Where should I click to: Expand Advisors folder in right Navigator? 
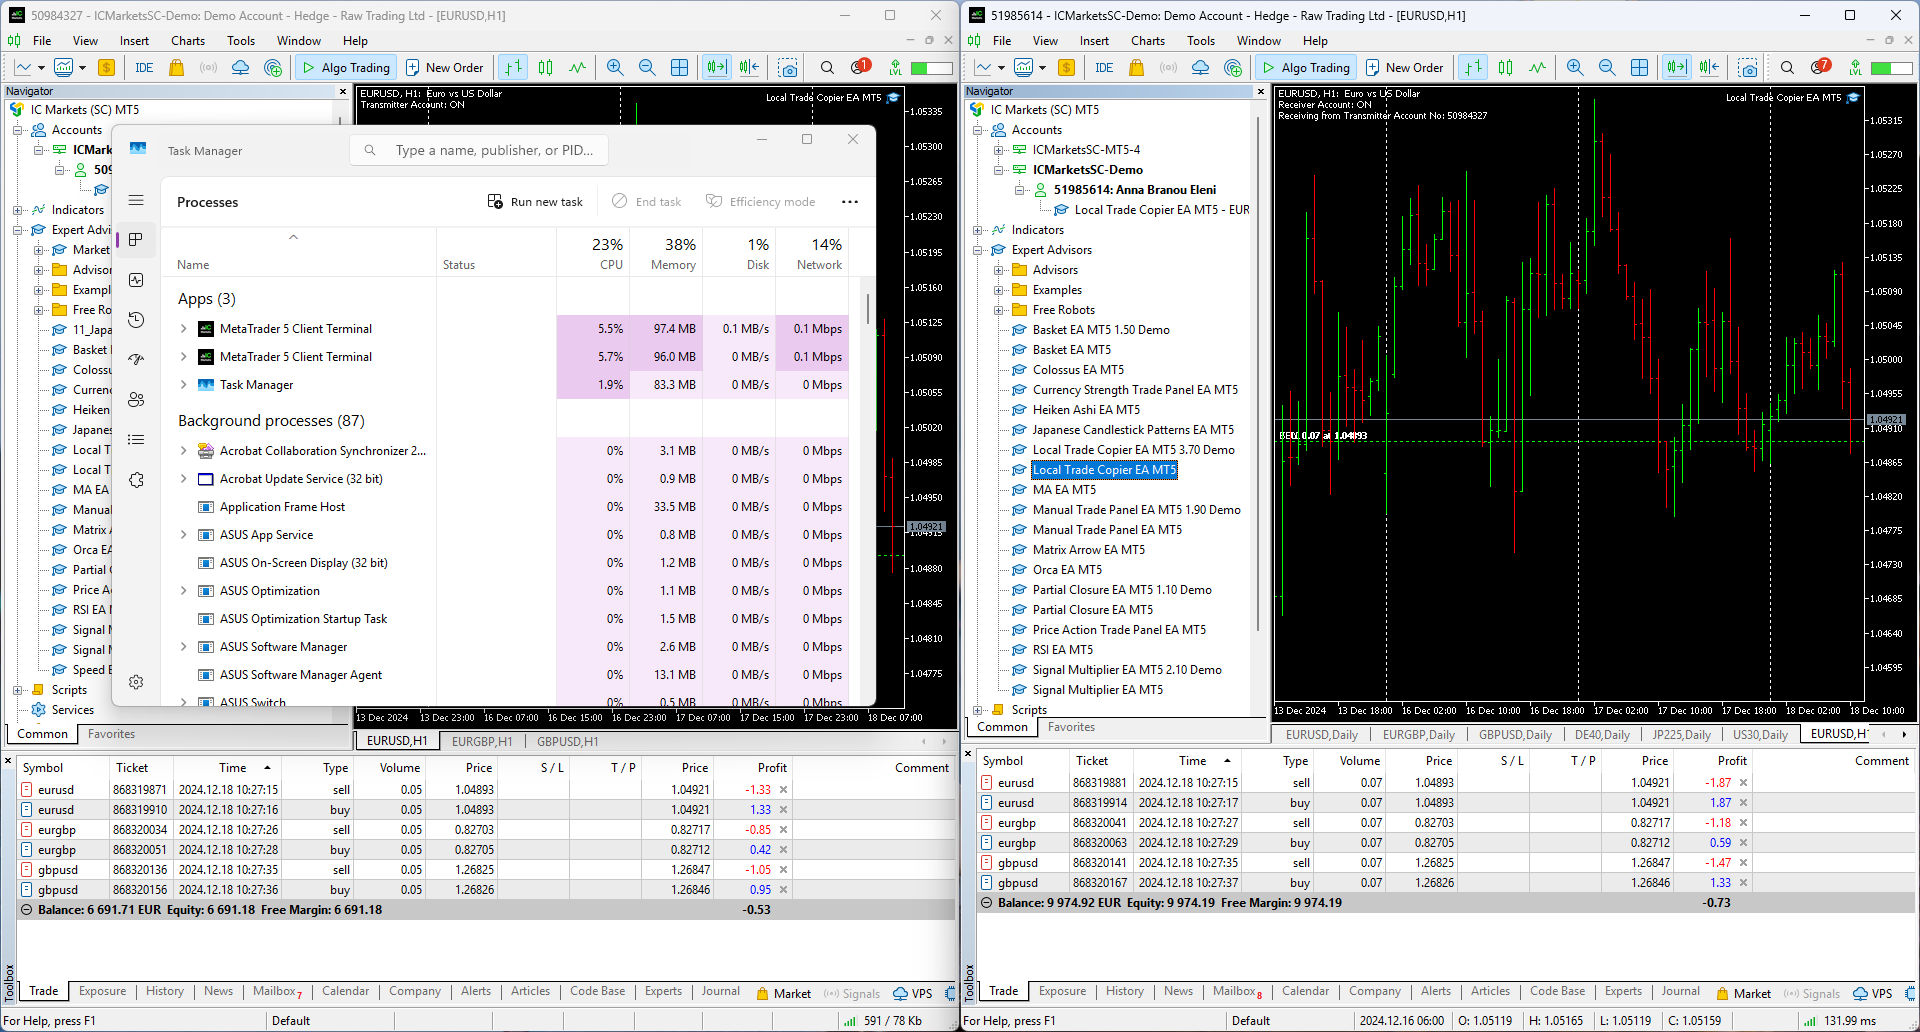click(x=998, y=270)
